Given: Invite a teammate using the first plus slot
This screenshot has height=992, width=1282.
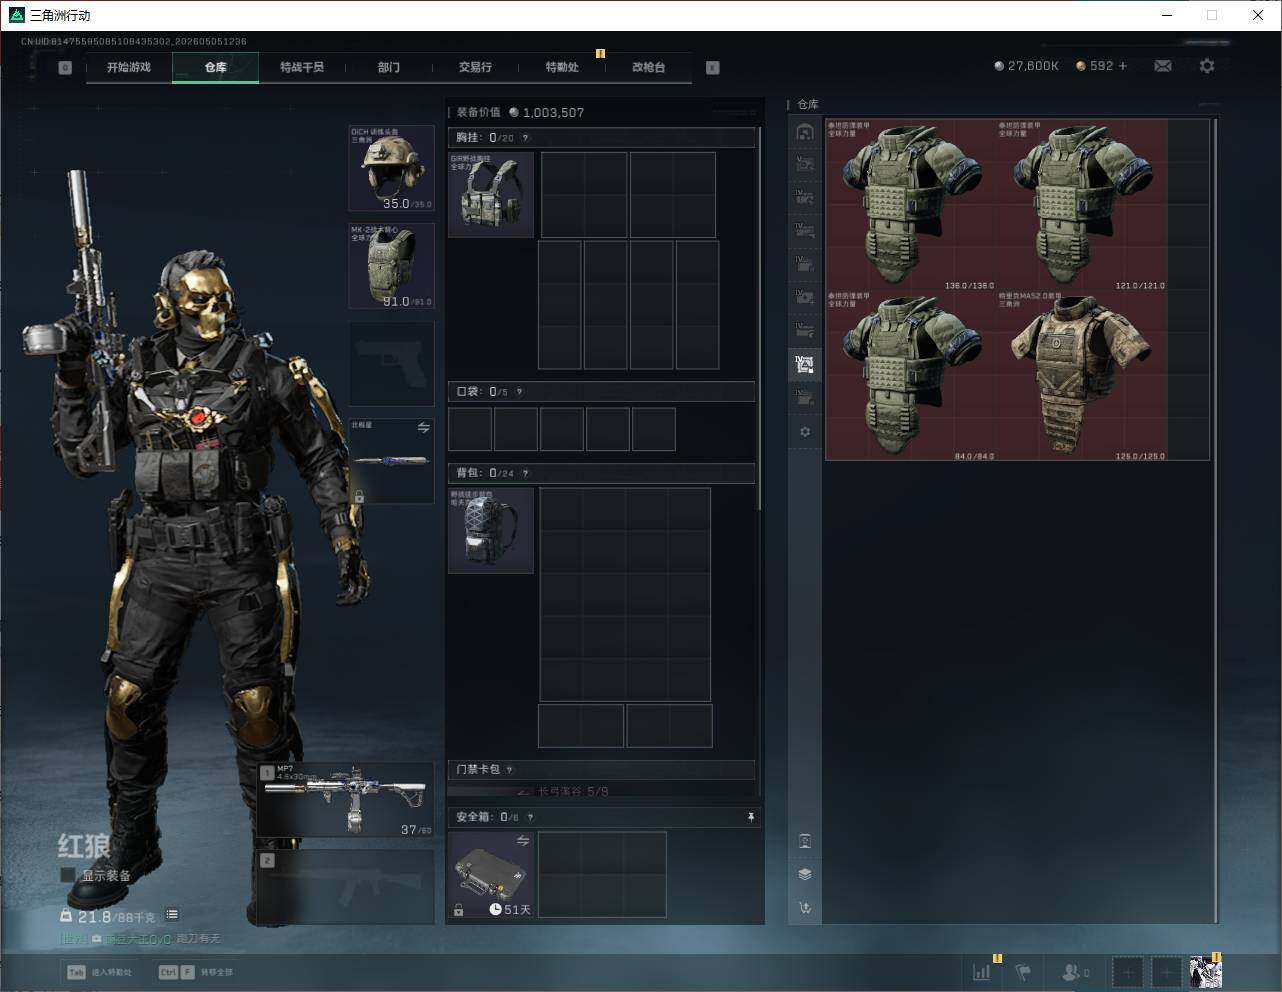Looking at the screenshot, I should tap(1127, 971).
